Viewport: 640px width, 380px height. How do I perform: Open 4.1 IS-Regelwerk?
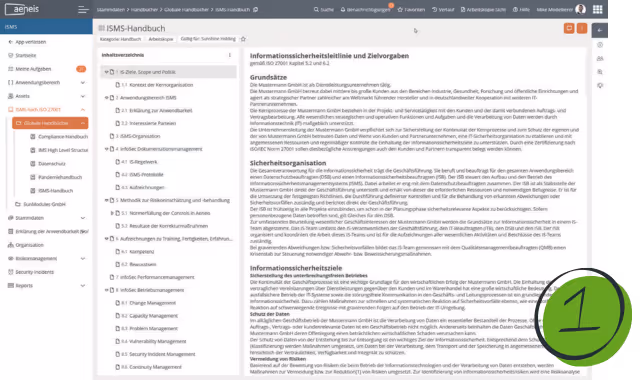click(x=143, y=162)
